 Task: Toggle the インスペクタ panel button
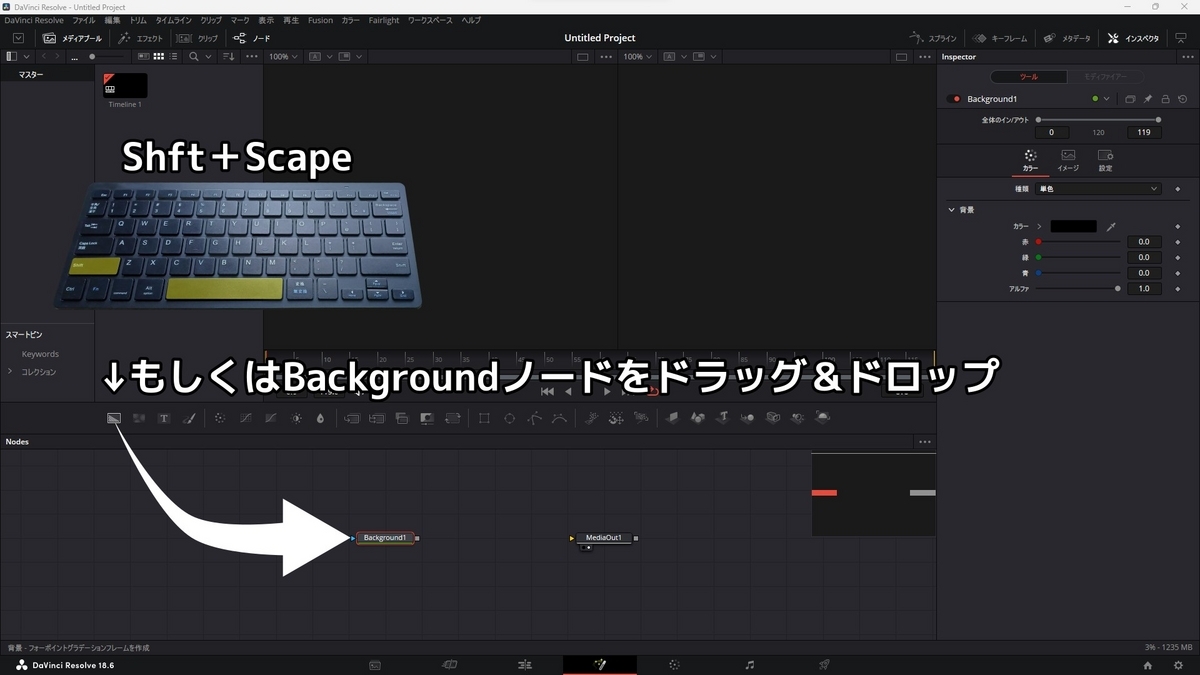click(1134, 38)
